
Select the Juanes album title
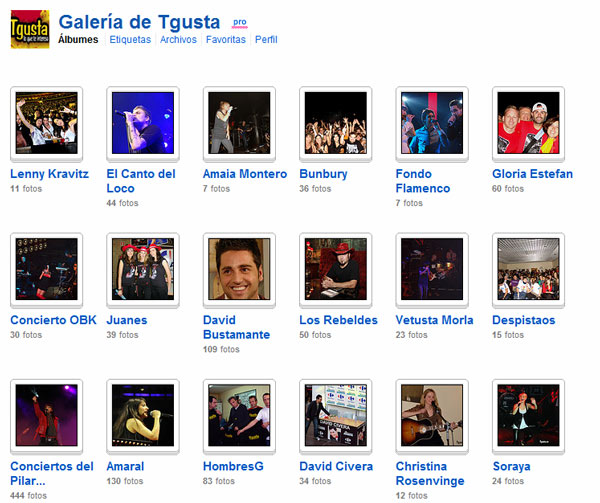127,320
